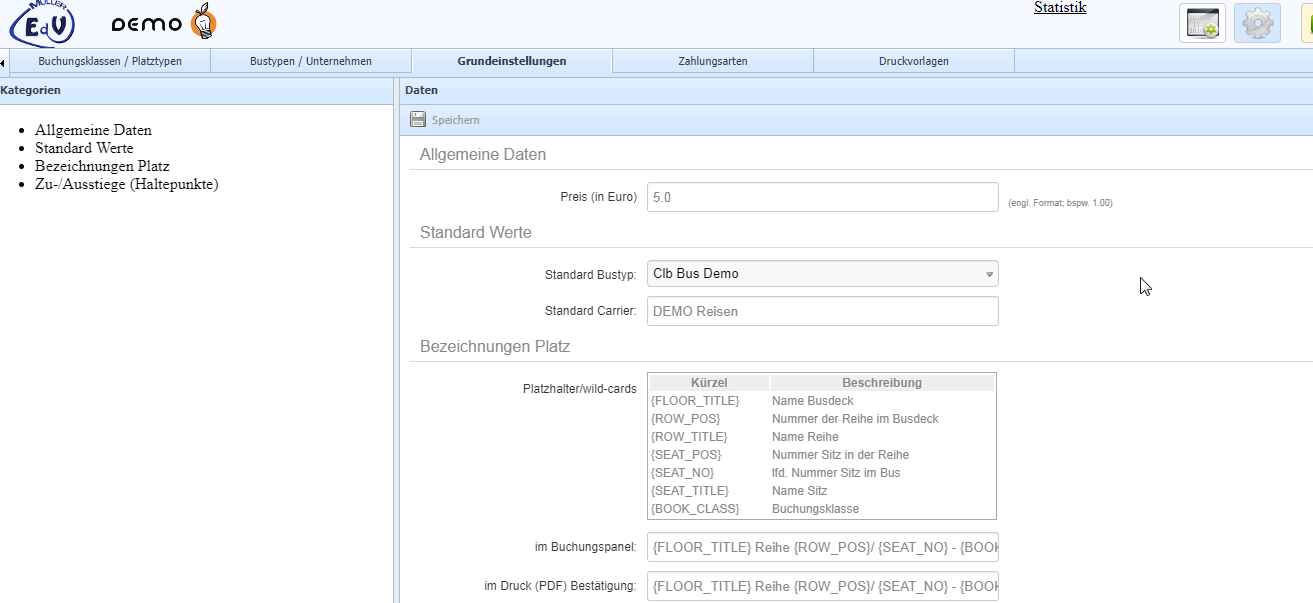
Task: Open the Bustypen / Unternehmen tab
Action: tap(311, 61)
